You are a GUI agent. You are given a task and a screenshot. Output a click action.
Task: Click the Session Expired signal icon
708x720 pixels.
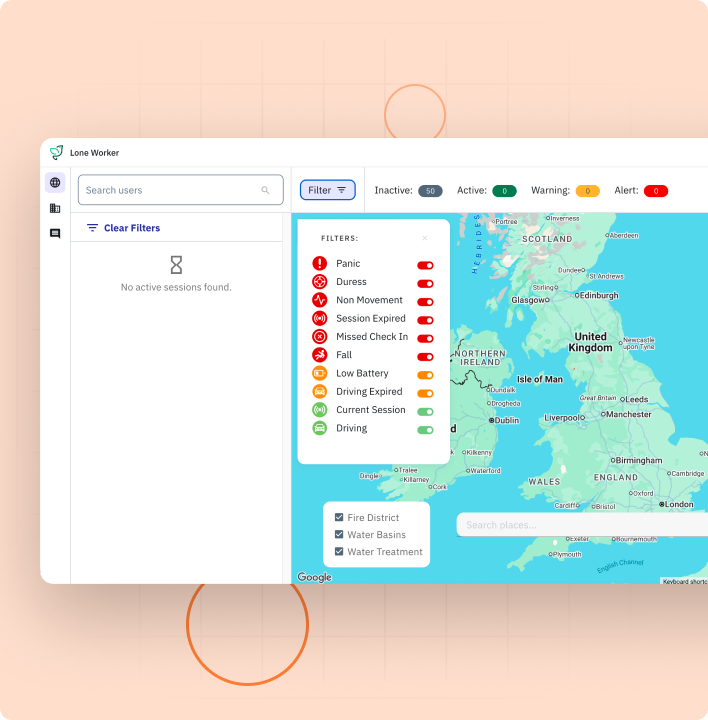point(320,318)
